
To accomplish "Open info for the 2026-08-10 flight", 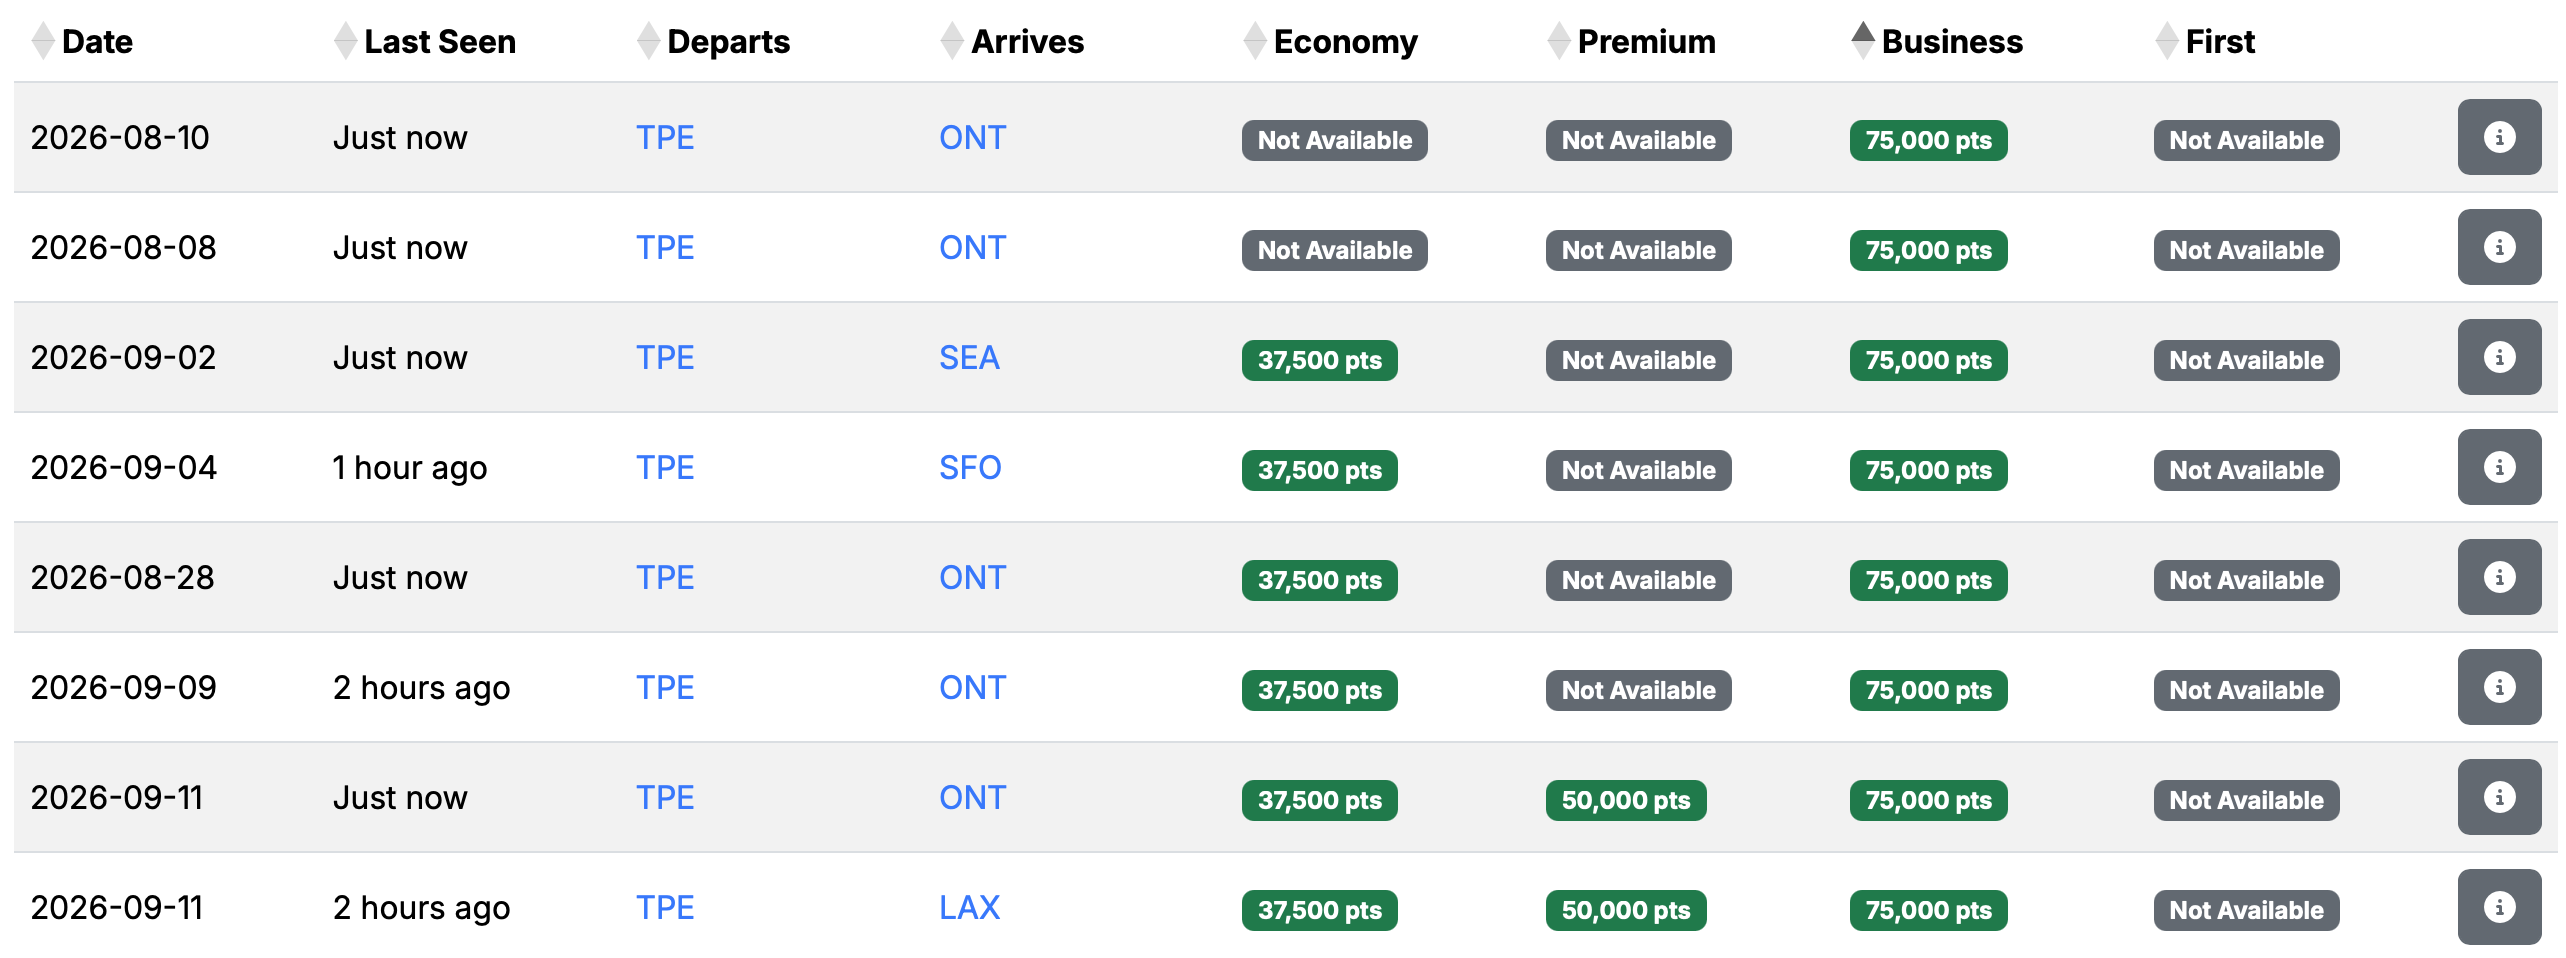I will coord(2498,137).
